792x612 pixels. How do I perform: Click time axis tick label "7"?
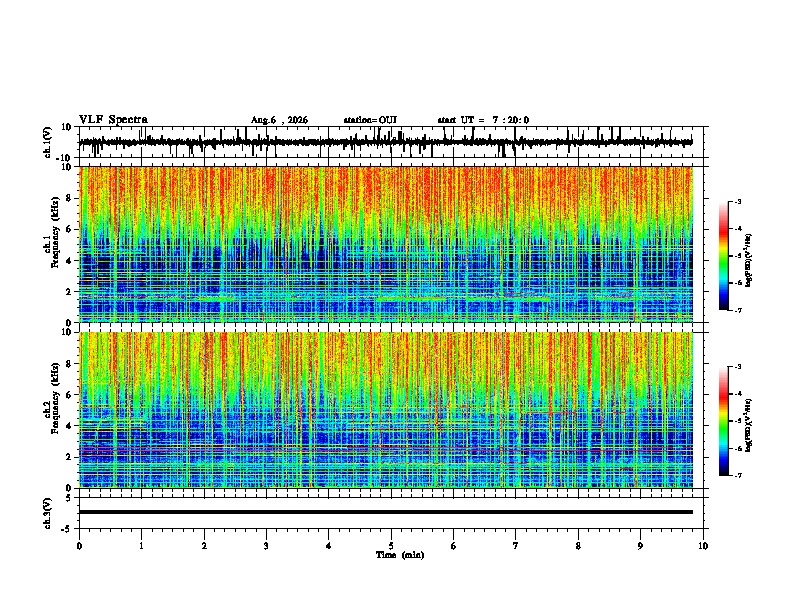[516, 545]
